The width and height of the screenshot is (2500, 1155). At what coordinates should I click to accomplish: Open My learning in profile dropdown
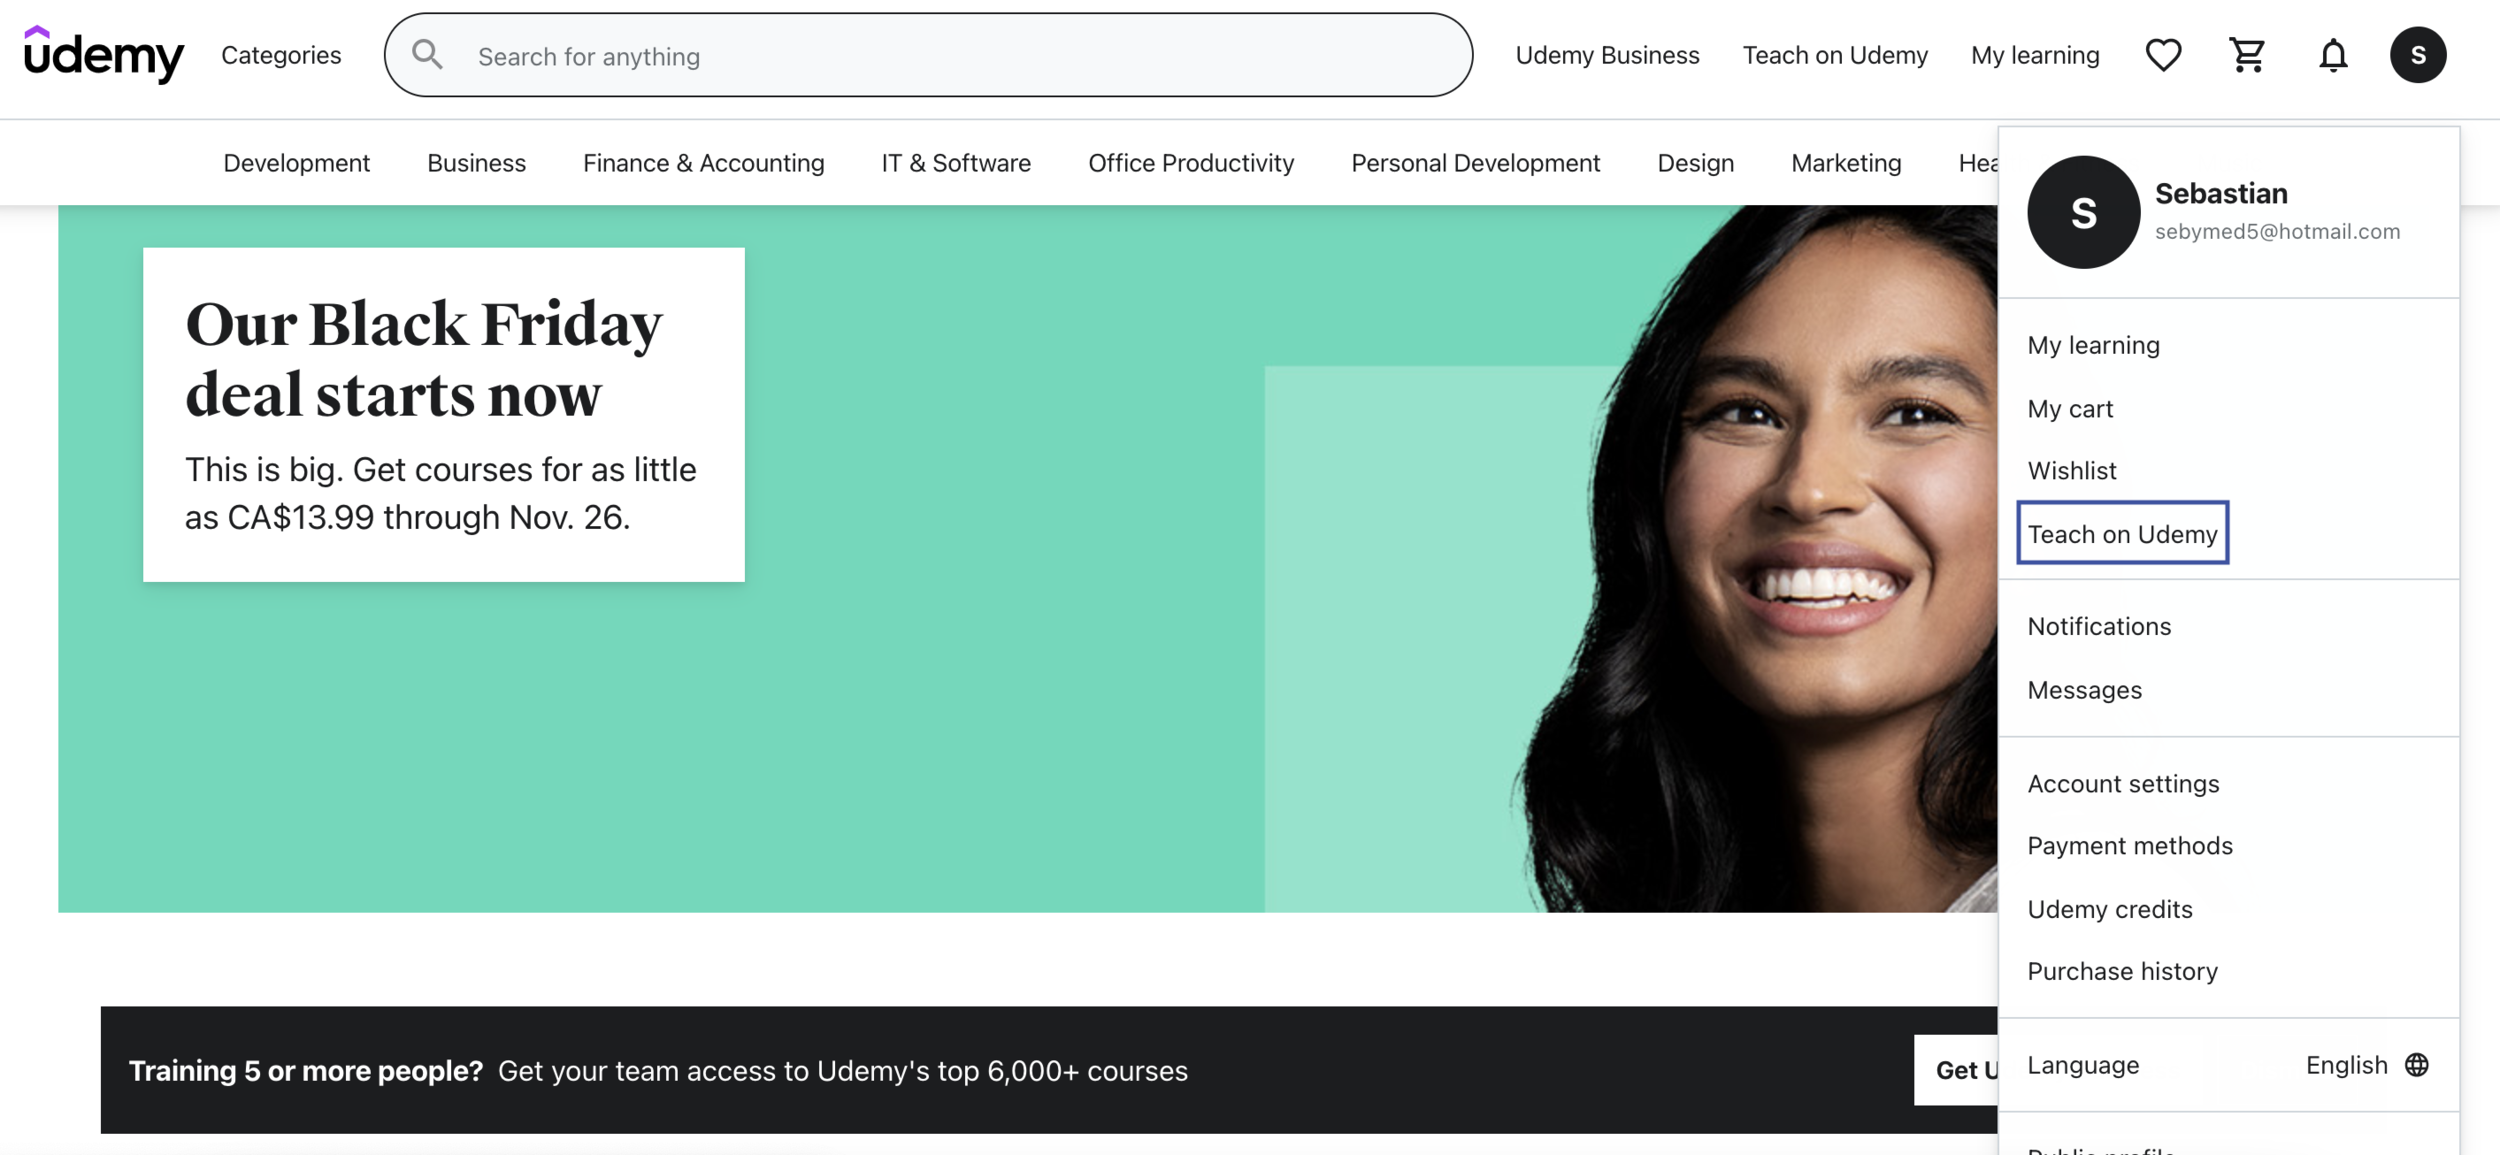[x=2093, y=345]
